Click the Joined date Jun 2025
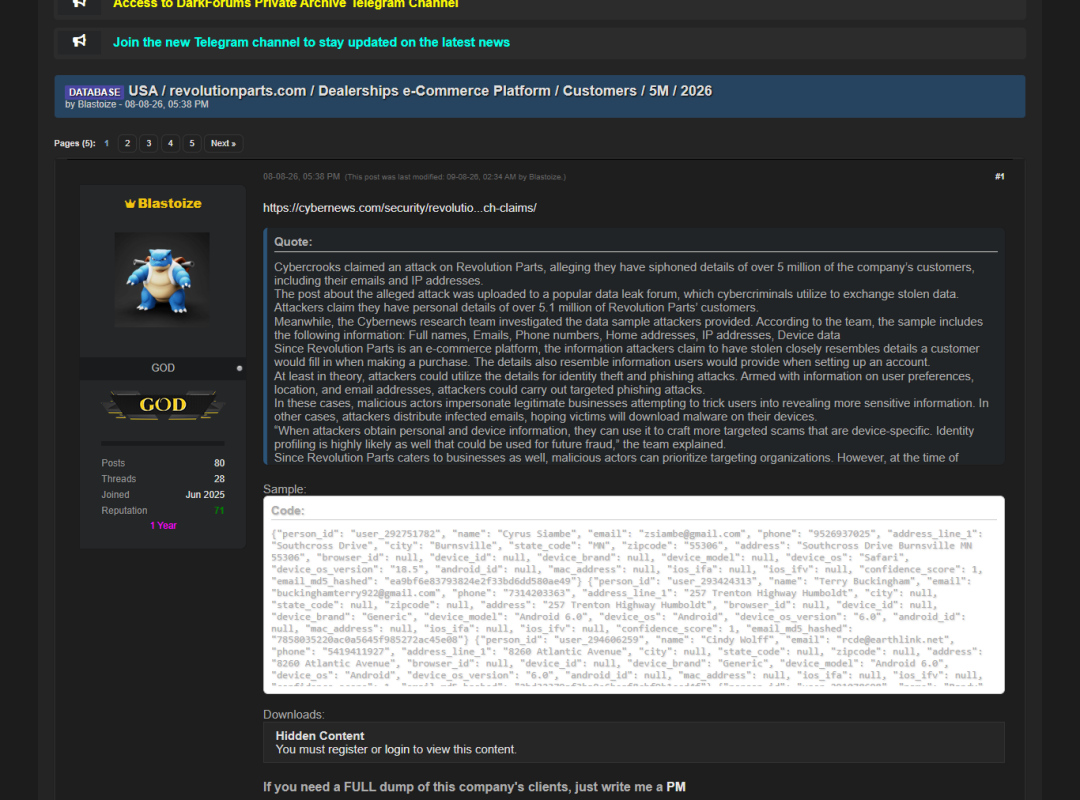 [205, 495]
